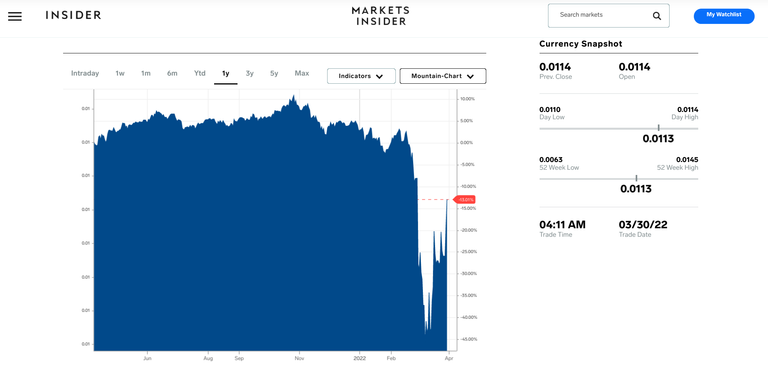768x380 pixels.
Task: Select the Ytd range tab
Action: point(199,73)
